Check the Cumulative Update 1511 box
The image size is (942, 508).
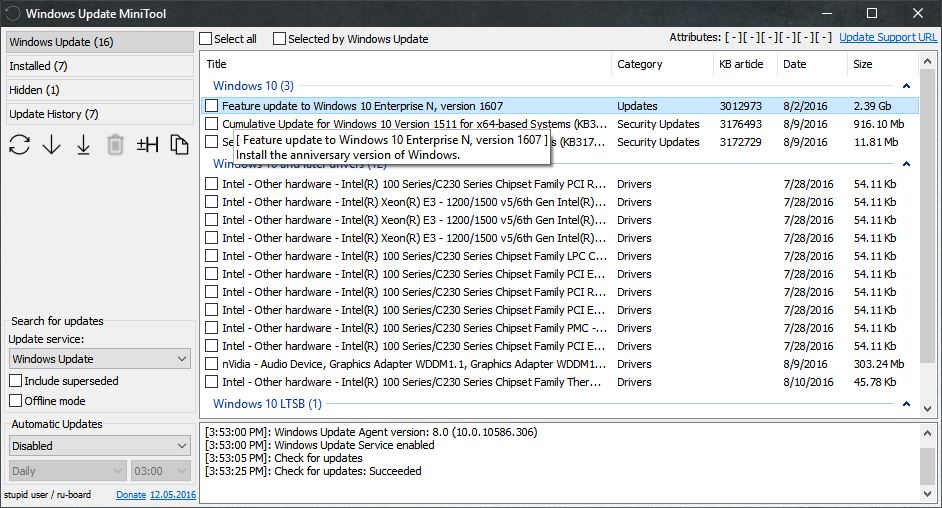(211, 124)
